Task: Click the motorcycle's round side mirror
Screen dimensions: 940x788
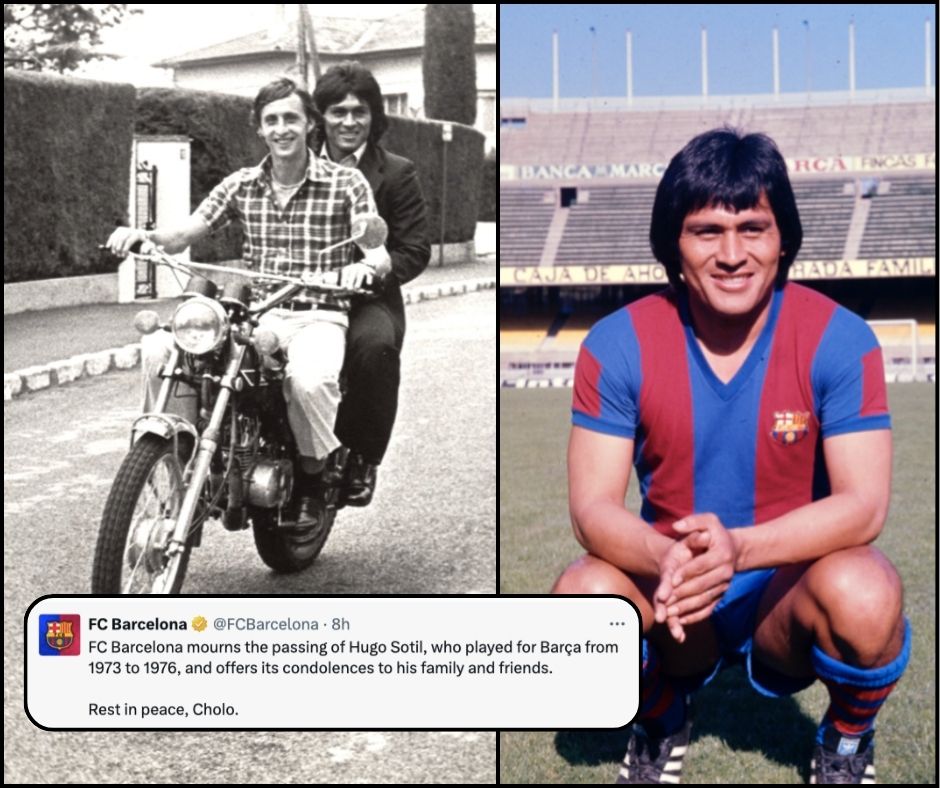Action: click(369, 231)
